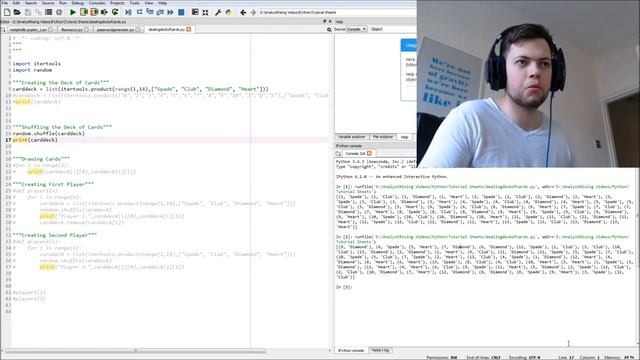The height and width of the screenshot is (360, 640).
Task: Click the New file icon in toolbar
Action: point(7,12)
